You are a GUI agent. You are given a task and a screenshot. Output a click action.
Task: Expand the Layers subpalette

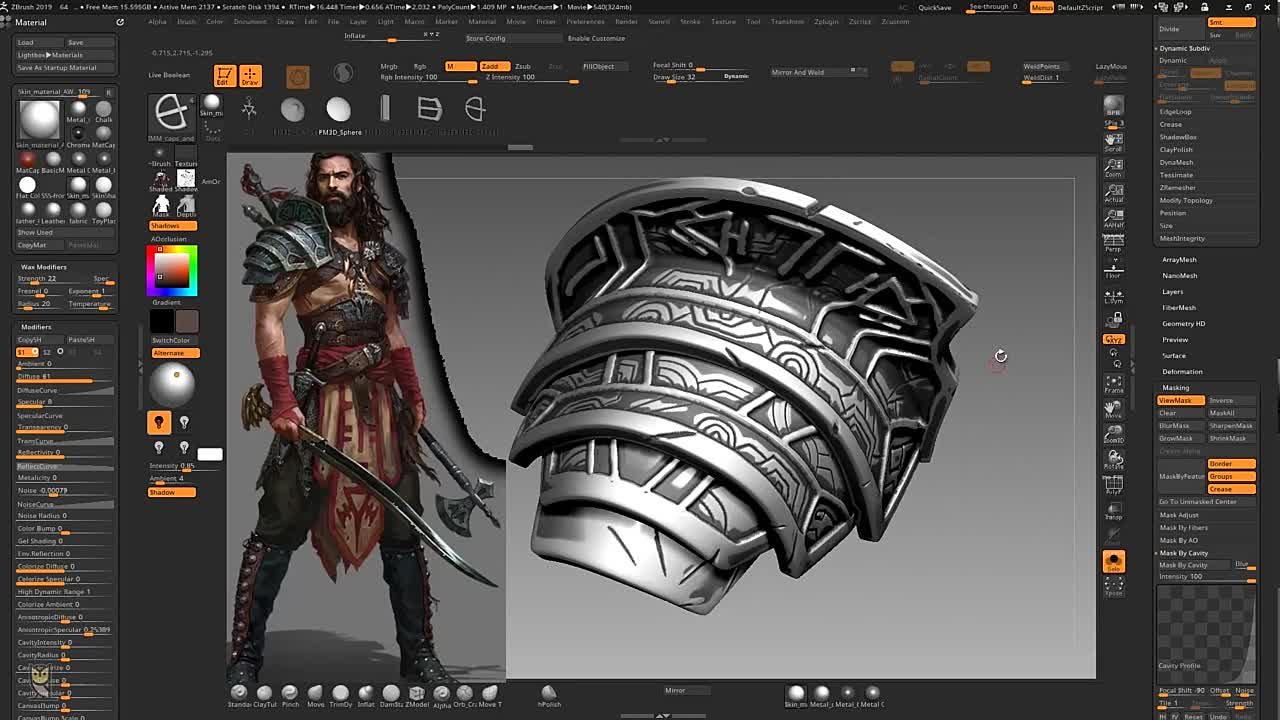[x=1173, y=291]
